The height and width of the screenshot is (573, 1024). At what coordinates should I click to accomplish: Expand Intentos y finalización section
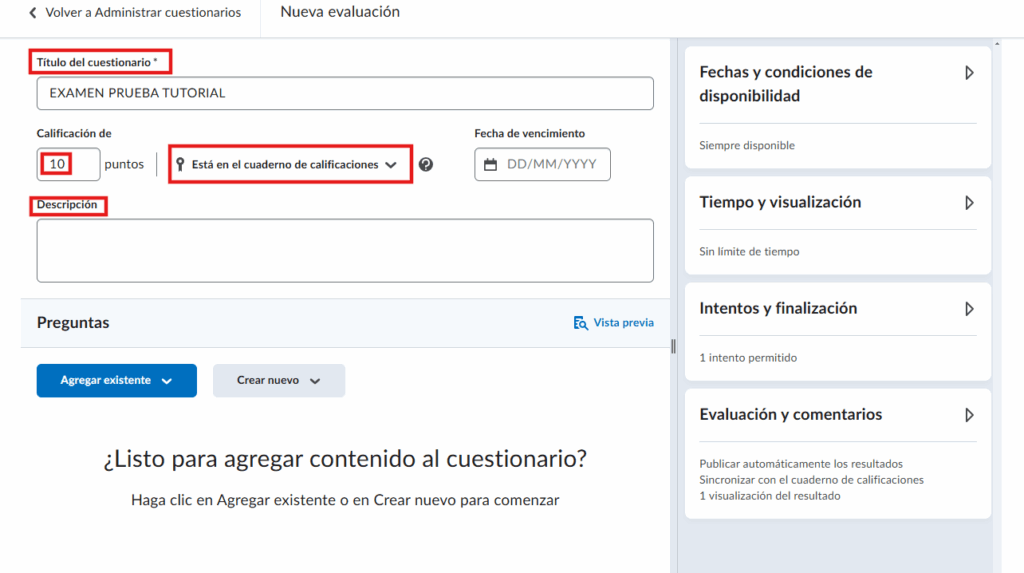tap(968, 308)
